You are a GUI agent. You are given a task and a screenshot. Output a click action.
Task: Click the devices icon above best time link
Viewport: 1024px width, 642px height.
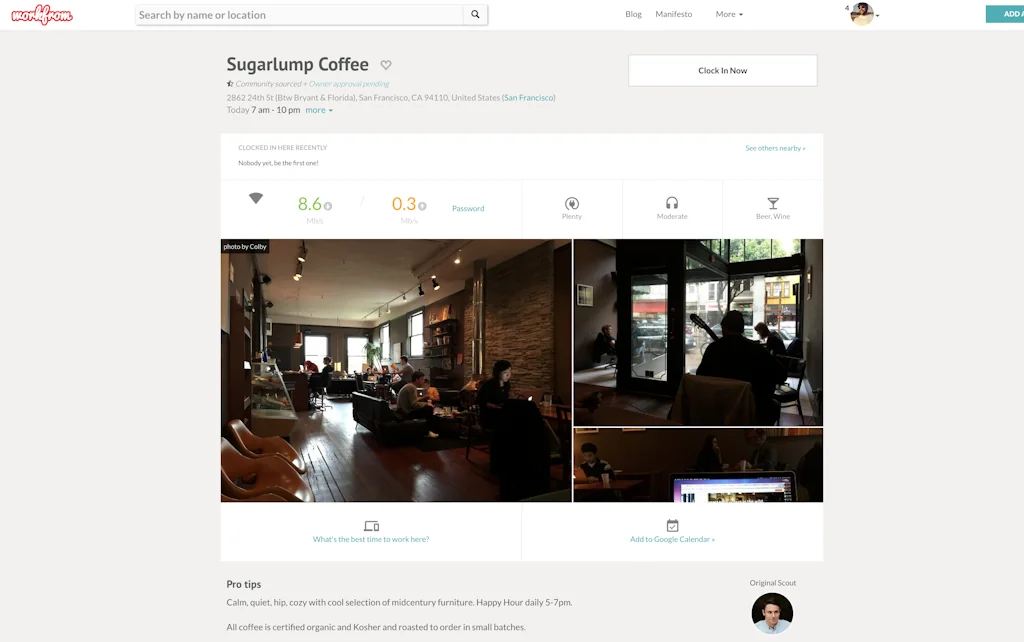(372, 526)
